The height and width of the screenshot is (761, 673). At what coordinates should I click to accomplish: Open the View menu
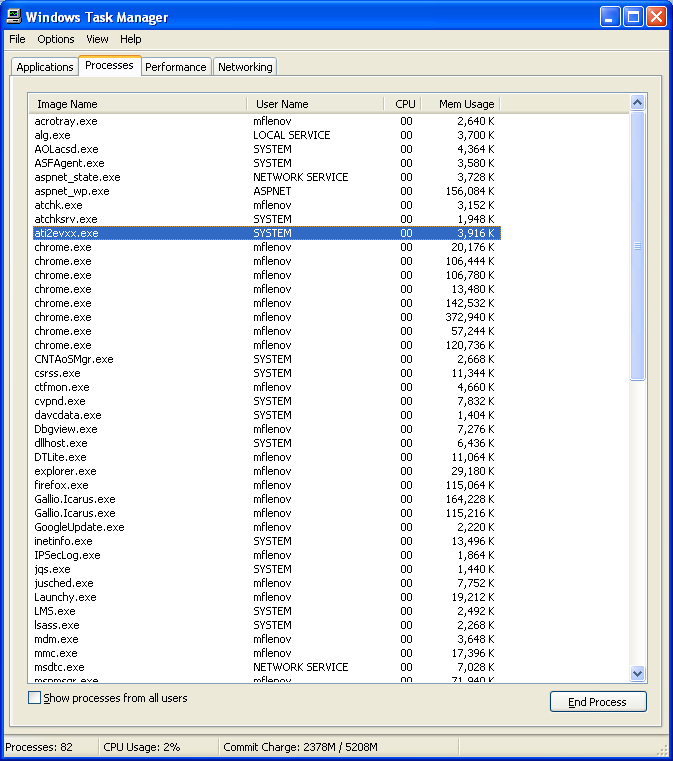coord(97,39)
